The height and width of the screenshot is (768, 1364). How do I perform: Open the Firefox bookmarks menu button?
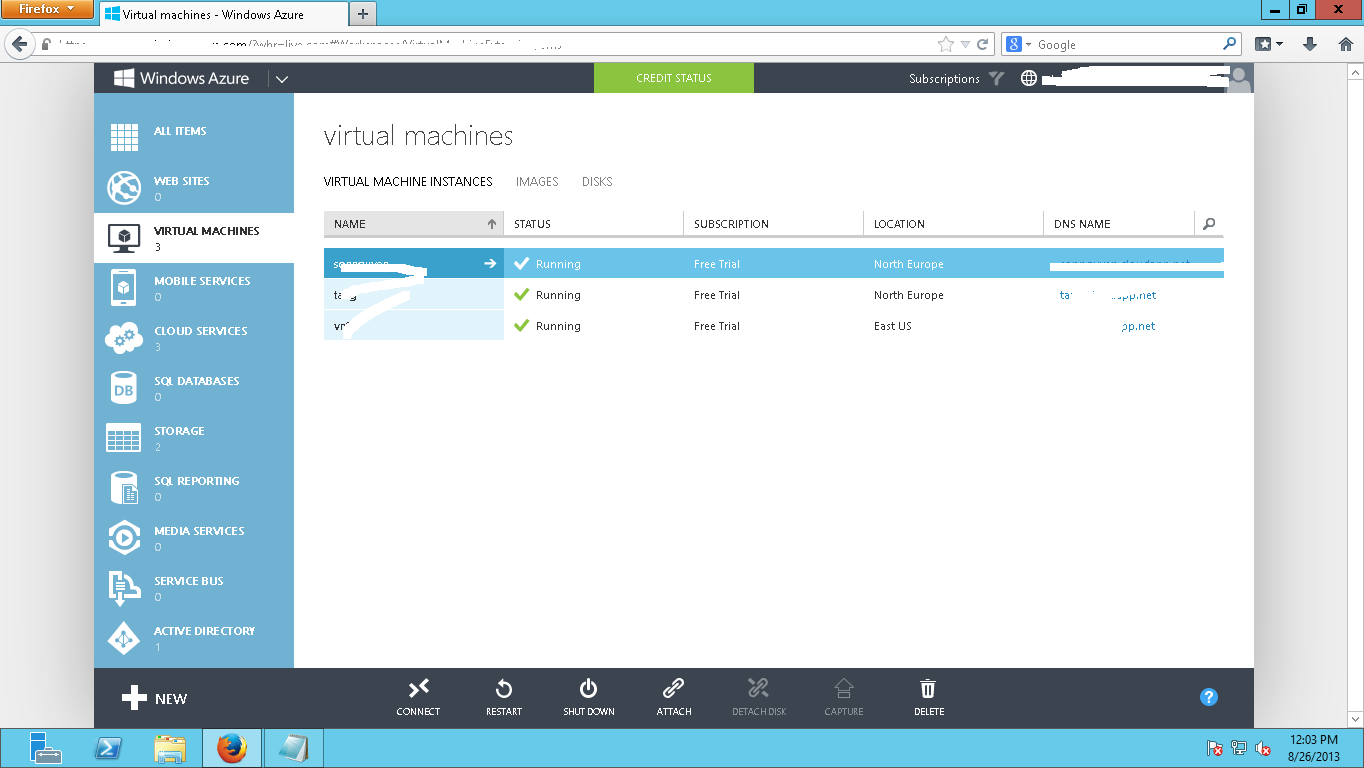click(x=1269, y=44)
